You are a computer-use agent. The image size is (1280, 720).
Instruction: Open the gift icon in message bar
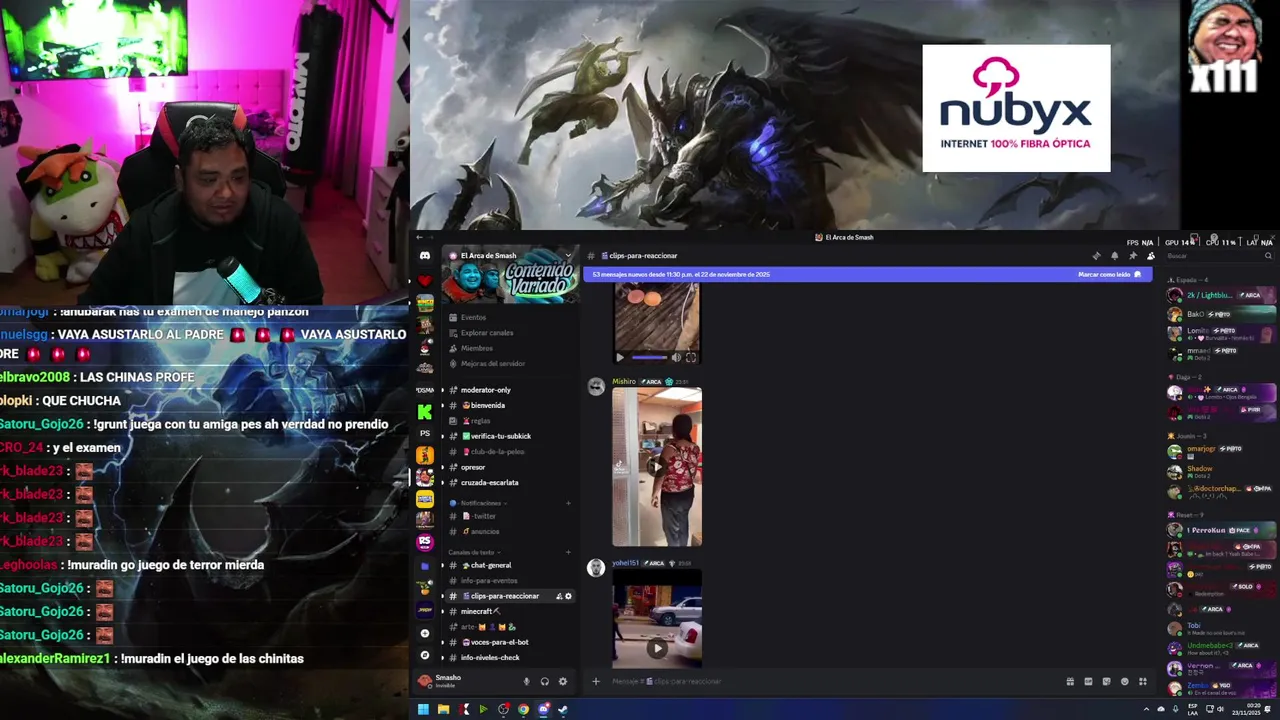tap(1070, 681)
